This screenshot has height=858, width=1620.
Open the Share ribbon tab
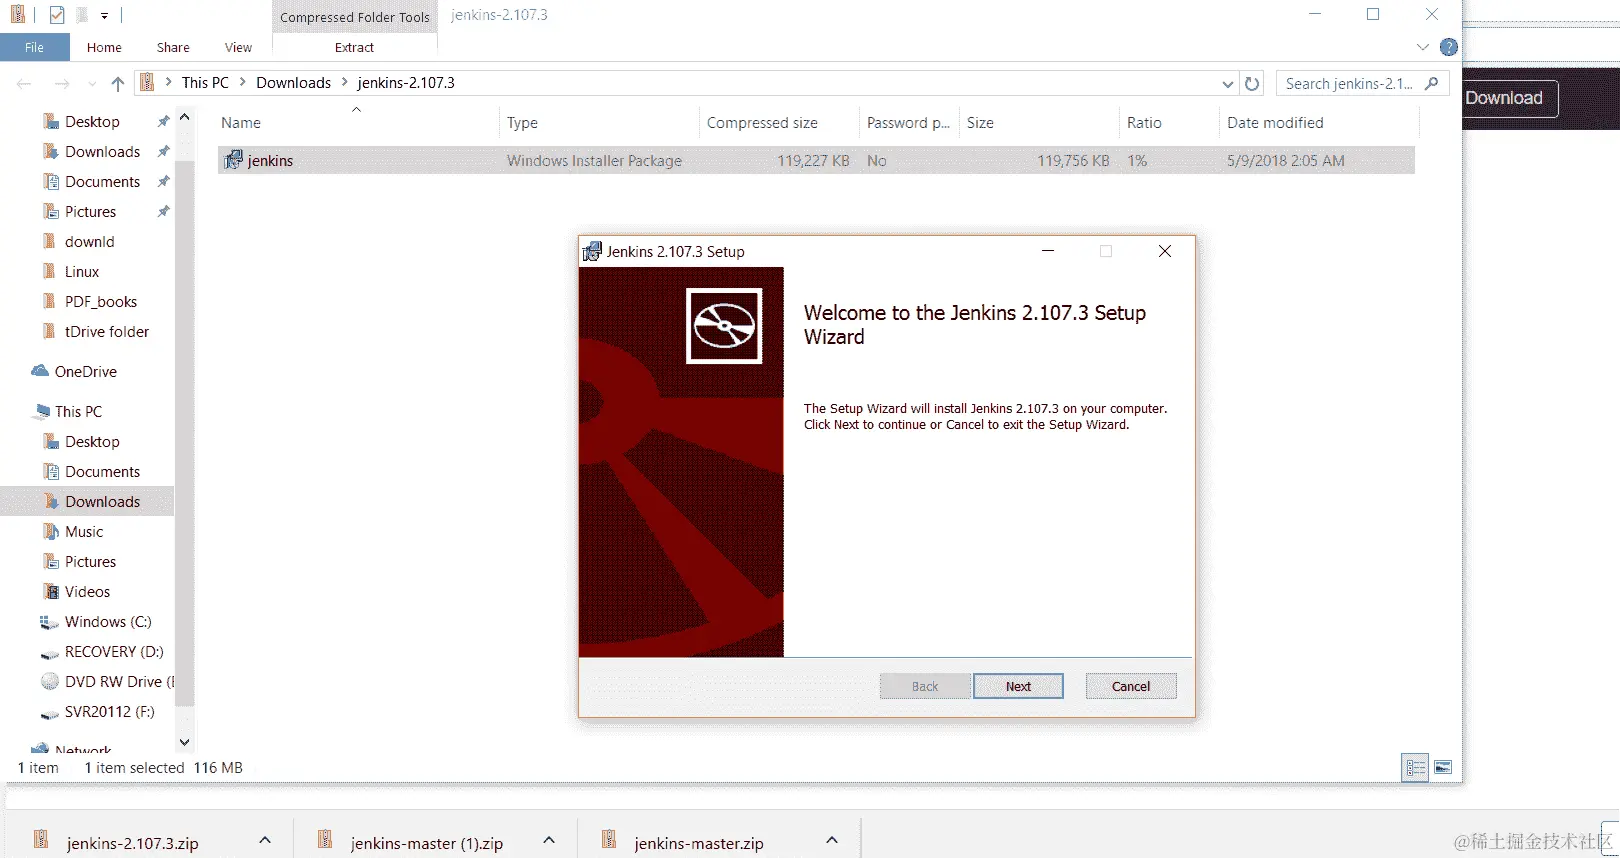[x=173, y=47]
